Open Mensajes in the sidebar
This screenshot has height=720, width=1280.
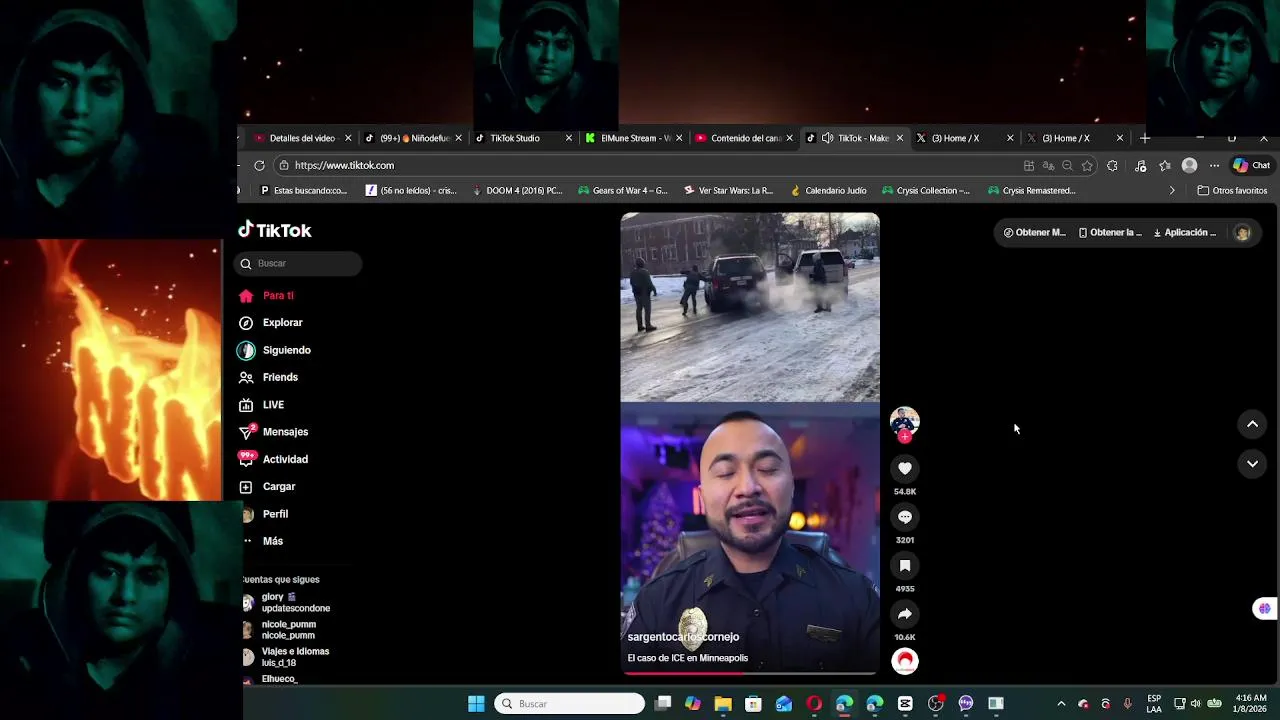pyautogui.click(x=274, y=432)
